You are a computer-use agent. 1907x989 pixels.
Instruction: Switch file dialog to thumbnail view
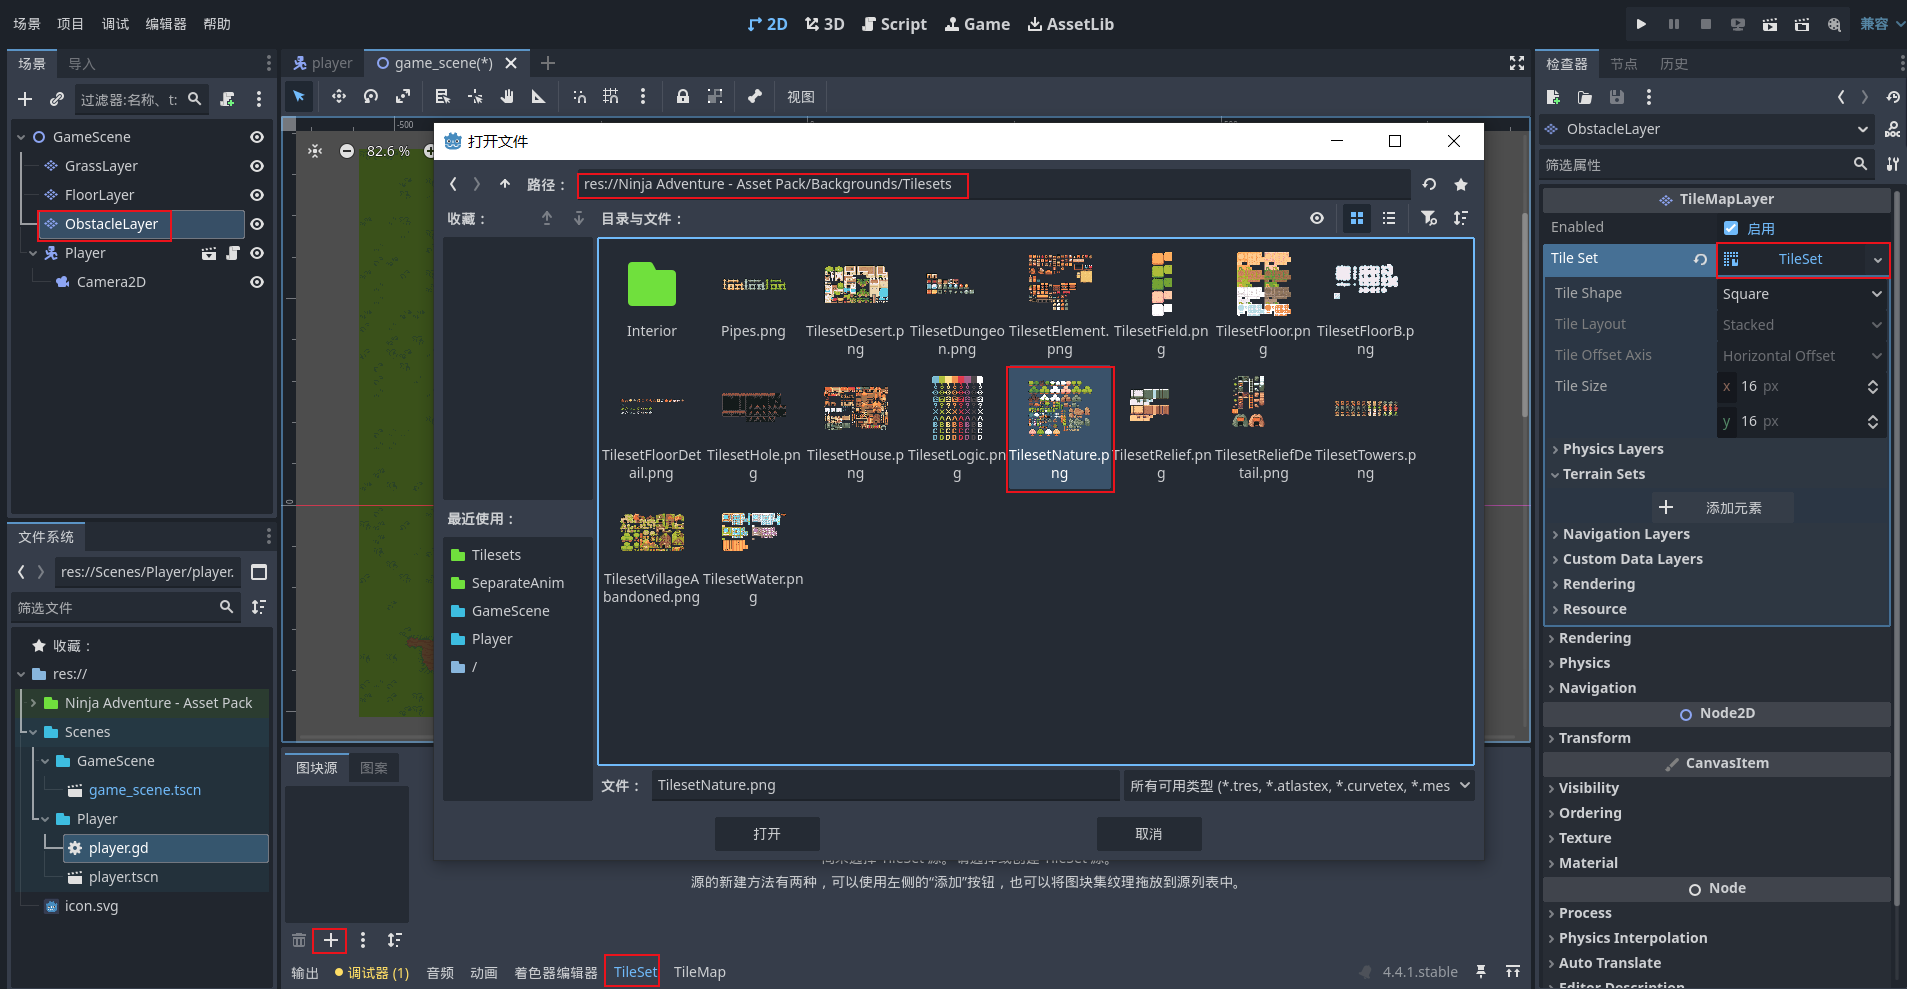coord(1357,218)
